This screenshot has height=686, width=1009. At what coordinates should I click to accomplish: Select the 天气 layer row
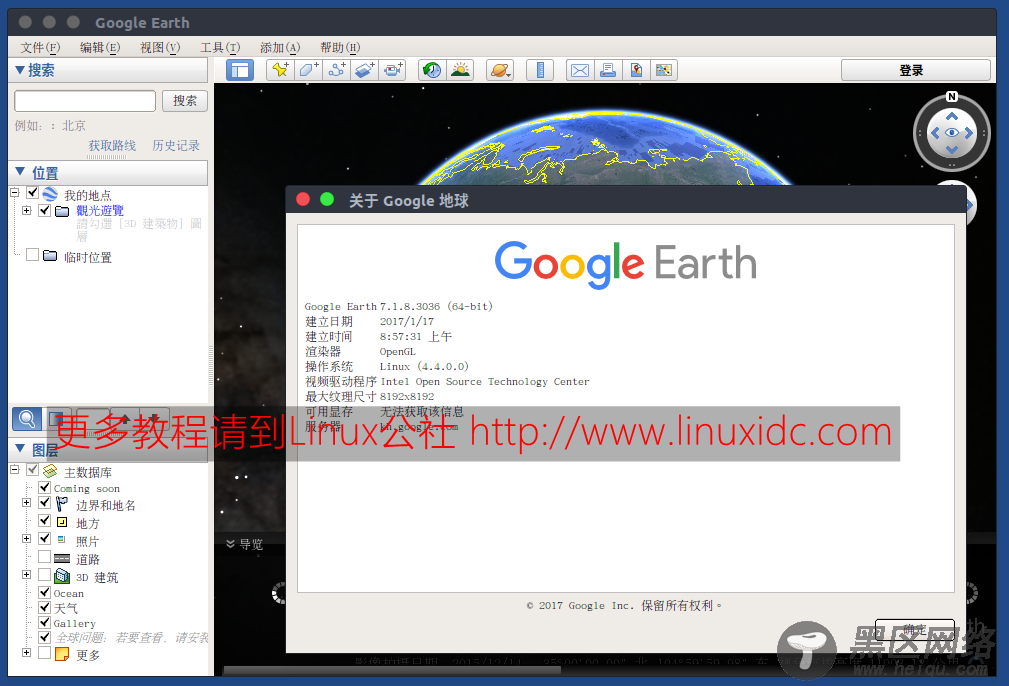66,608
